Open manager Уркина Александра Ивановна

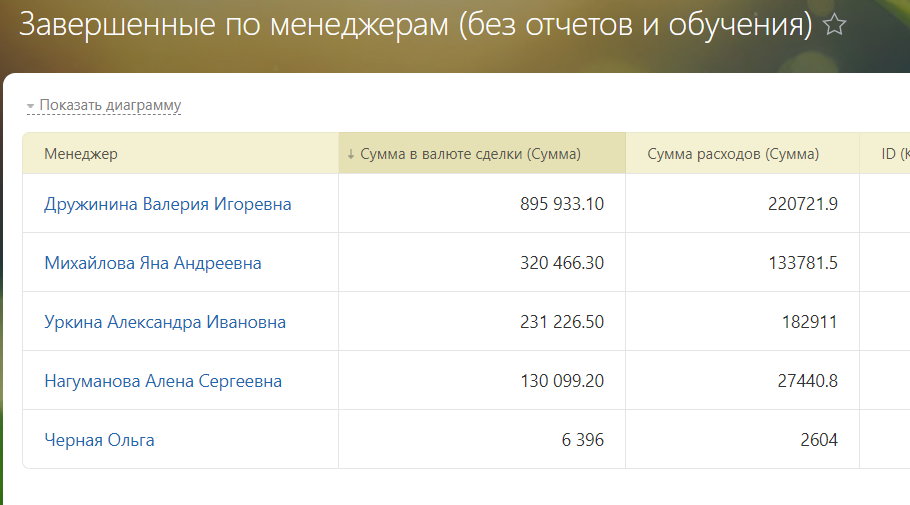tap(165, 322)
